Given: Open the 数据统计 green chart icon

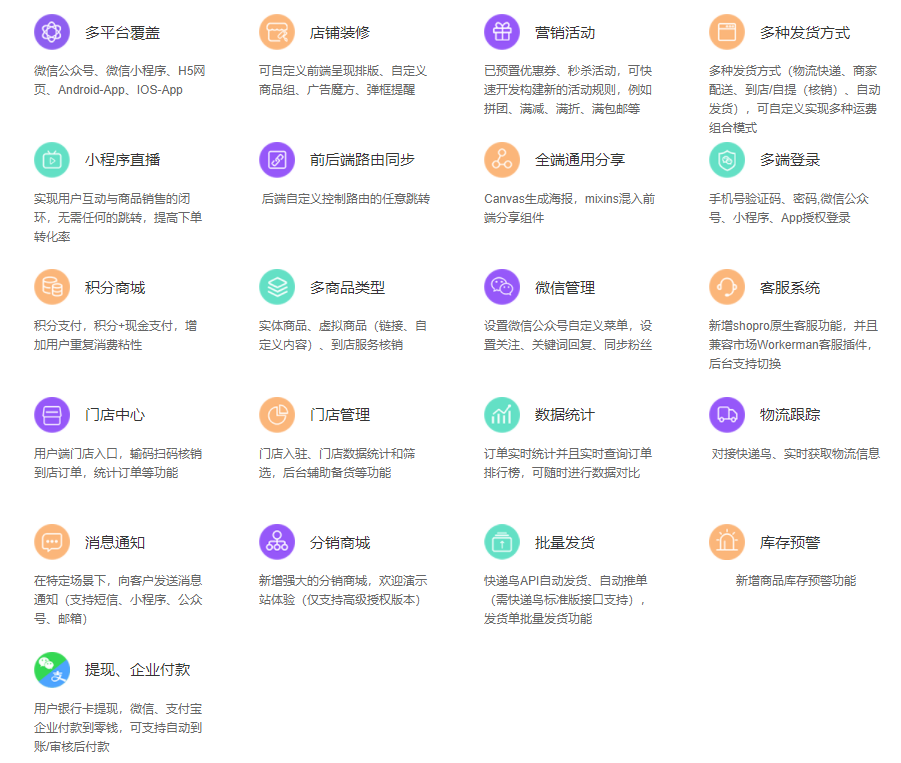Looking at the screenshot, I should click(x=501, y=414).
